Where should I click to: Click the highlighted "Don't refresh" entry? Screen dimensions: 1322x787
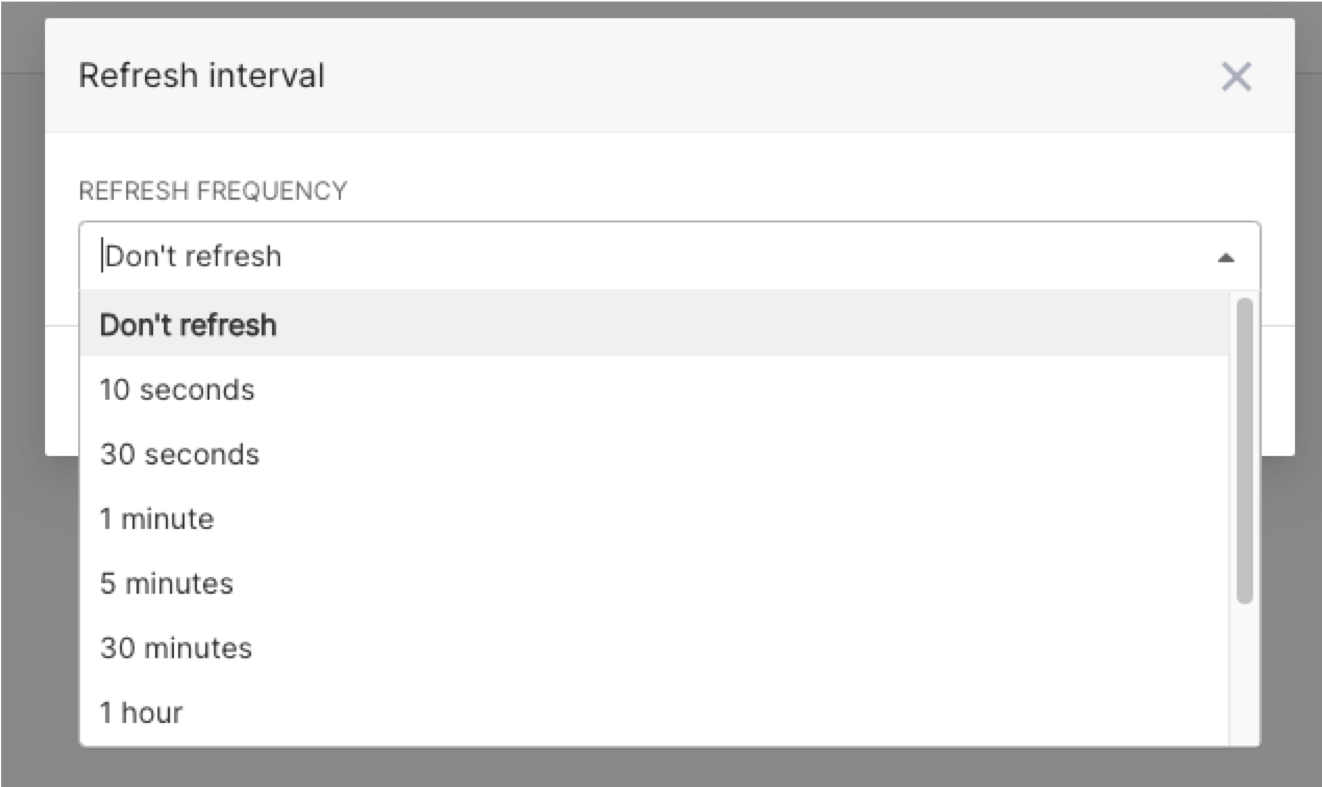tap(188, 325)
